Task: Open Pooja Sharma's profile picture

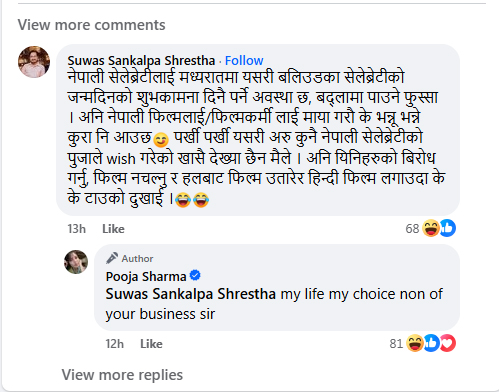Action: tap(76, 262)
